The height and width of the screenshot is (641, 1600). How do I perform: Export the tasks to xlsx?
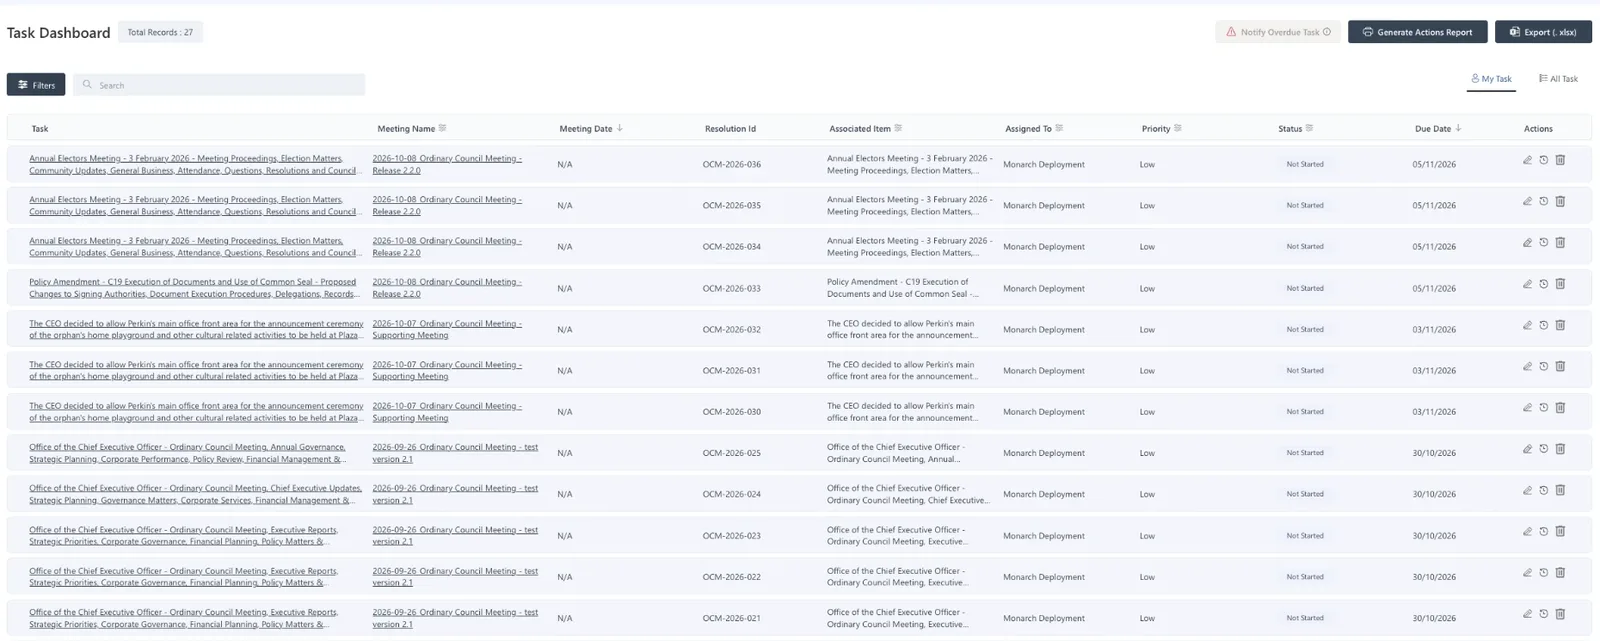click(x=1543, y=32)
